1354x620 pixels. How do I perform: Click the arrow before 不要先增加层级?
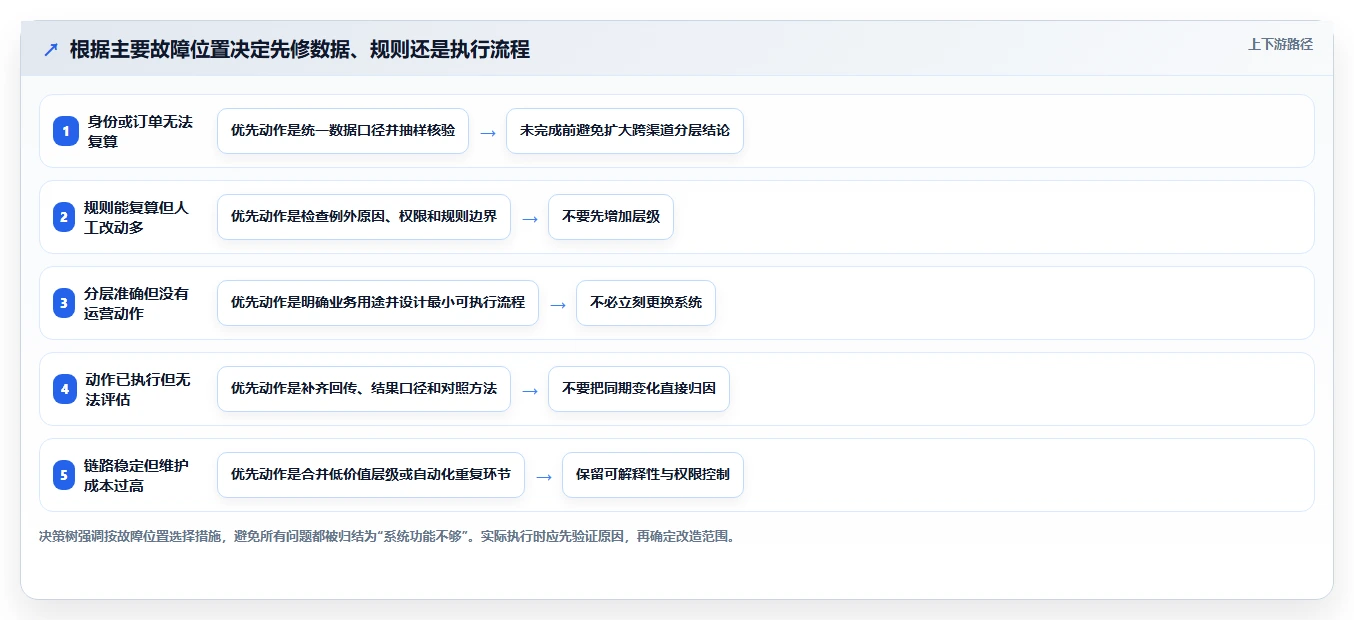(529, 218)
